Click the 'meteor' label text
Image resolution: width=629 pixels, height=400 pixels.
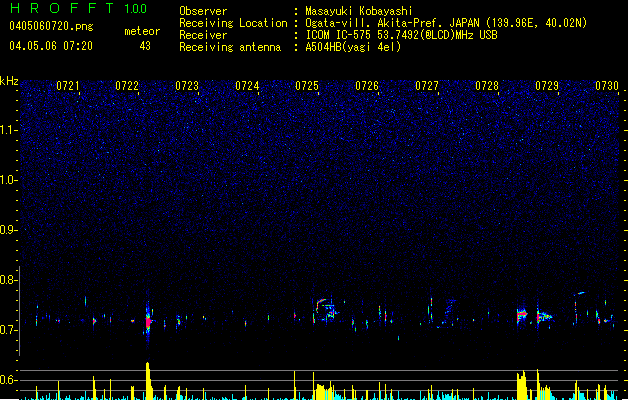[x=142, y=31]
